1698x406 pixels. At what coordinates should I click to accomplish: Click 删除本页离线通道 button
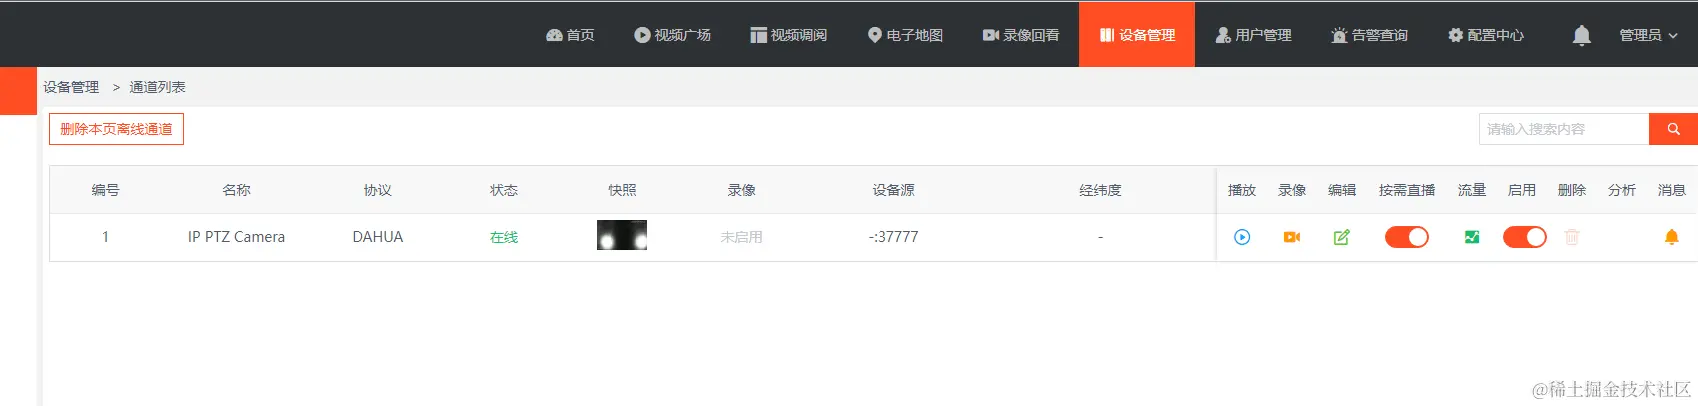pos(116,129)
